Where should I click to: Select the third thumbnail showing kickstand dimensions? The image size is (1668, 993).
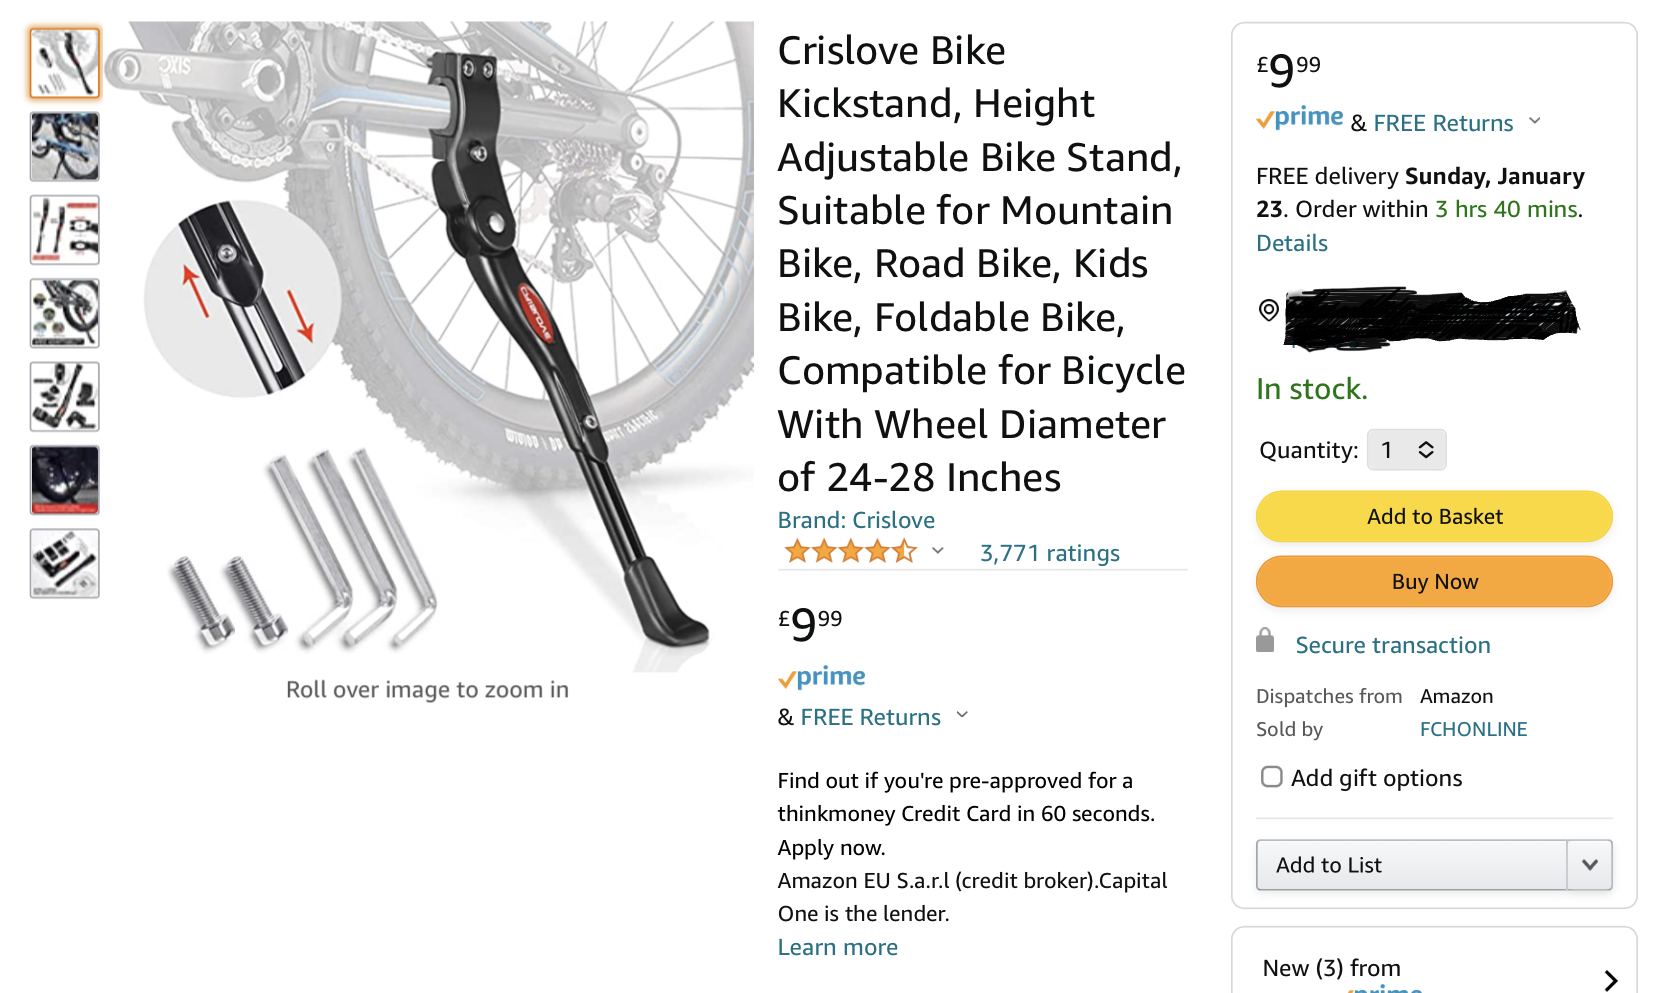(x=65, y=230)
